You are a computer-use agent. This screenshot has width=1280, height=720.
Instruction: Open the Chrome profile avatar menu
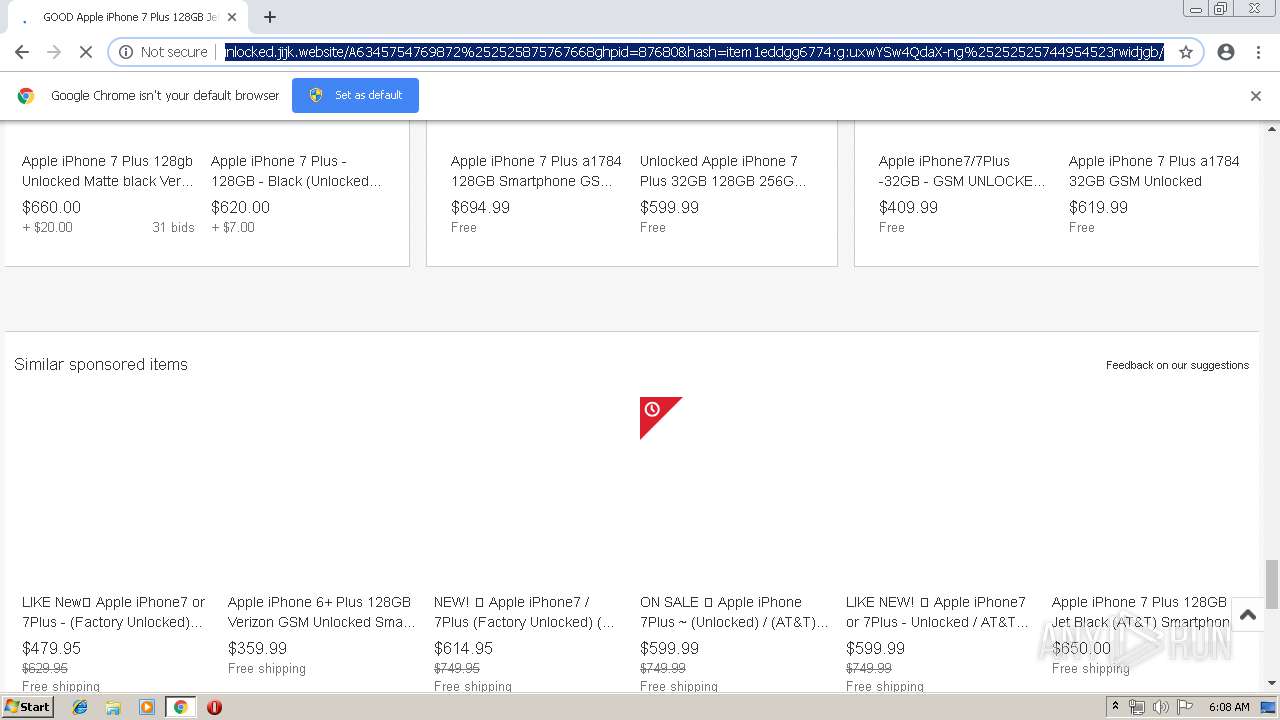click(1226, 52)
